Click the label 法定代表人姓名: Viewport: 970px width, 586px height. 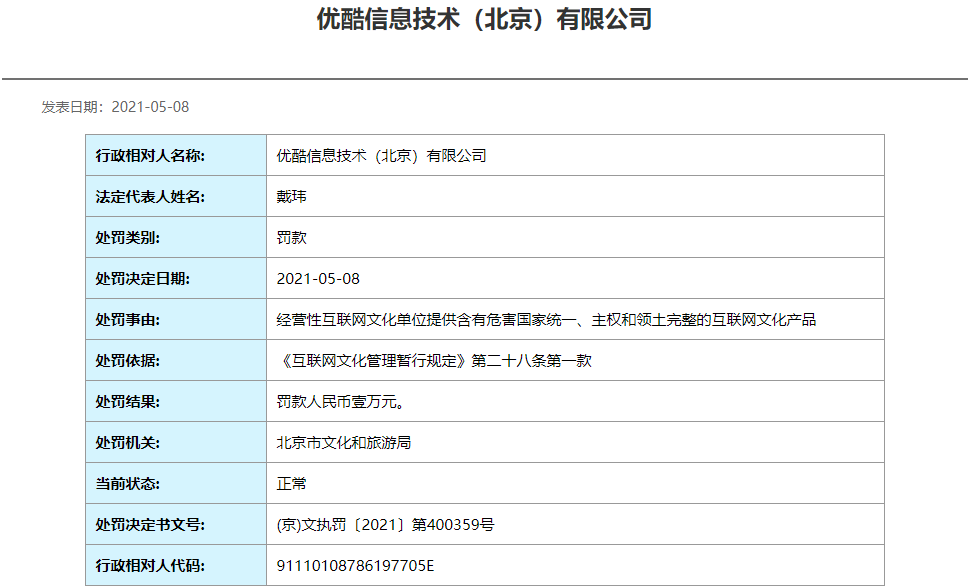(x=150, y=197)
